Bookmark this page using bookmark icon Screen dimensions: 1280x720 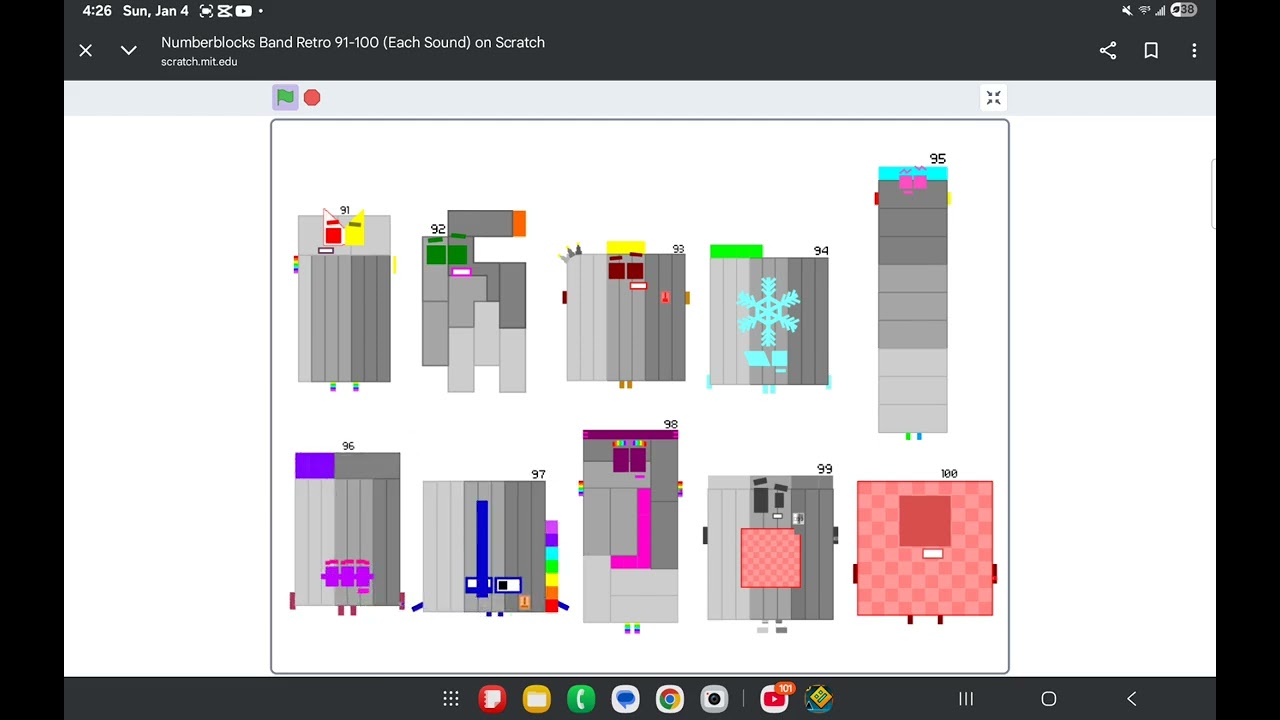click(x=1151, y=50)
